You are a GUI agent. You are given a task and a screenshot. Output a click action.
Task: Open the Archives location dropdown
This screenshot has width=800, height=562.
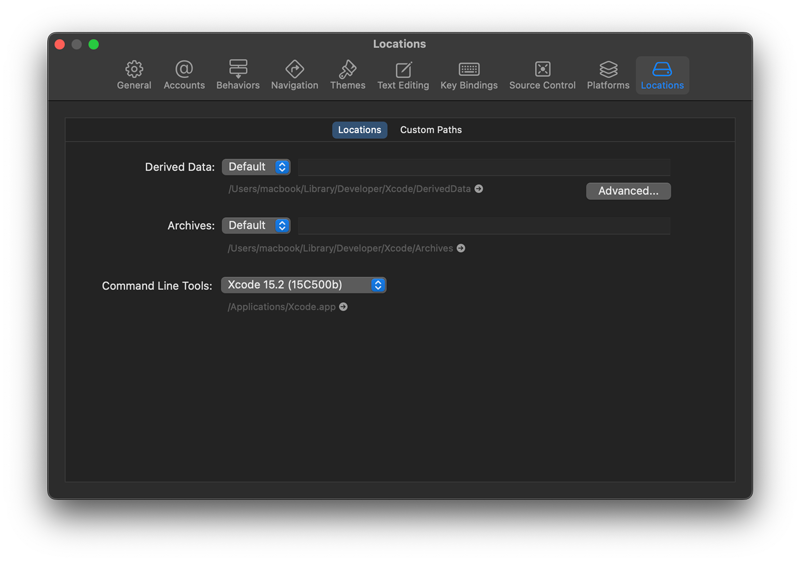click(x=256, y=225)
